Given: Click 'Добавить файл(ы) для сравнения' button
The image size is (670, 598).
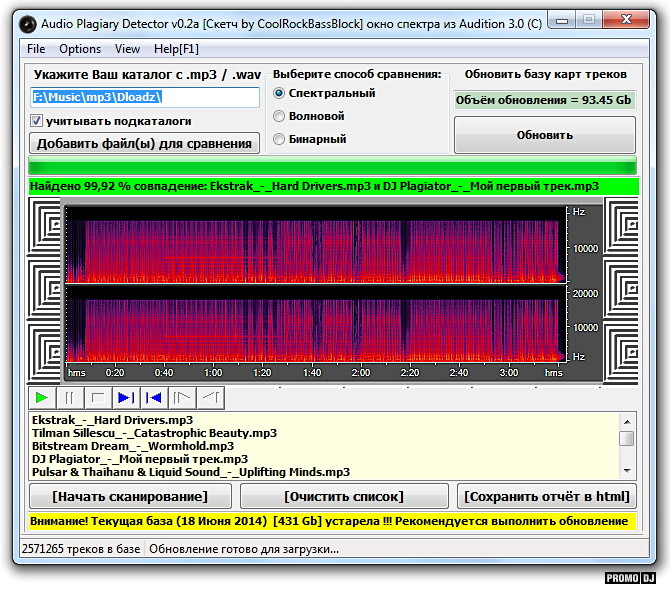Looking at the screenshot, I should 144,143.
